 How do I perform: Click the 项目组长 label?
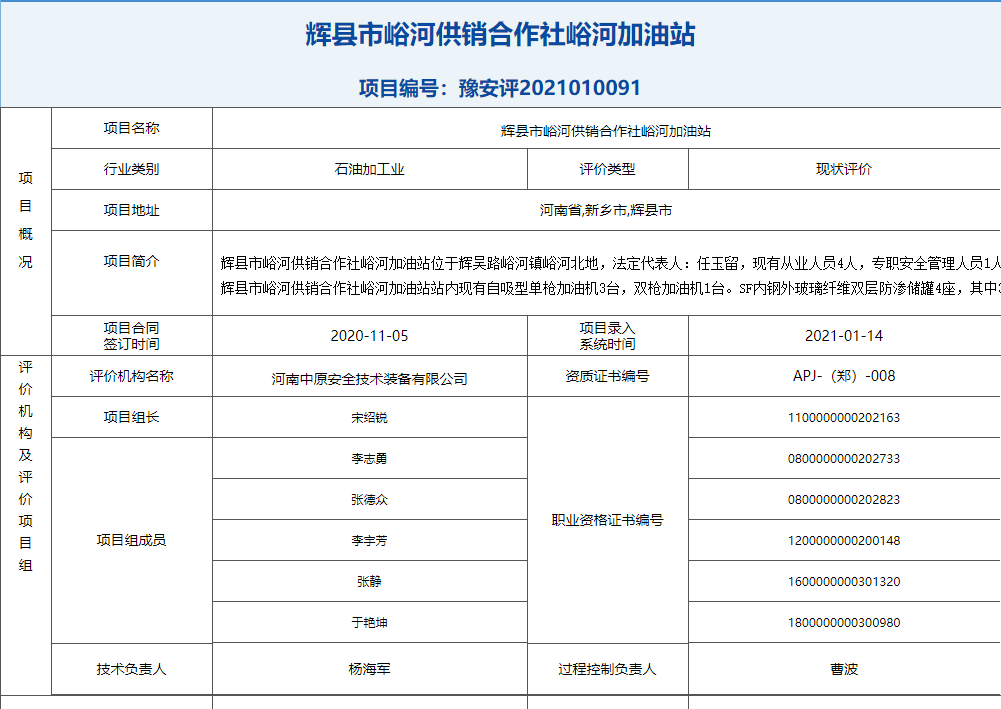coord(132,417)
